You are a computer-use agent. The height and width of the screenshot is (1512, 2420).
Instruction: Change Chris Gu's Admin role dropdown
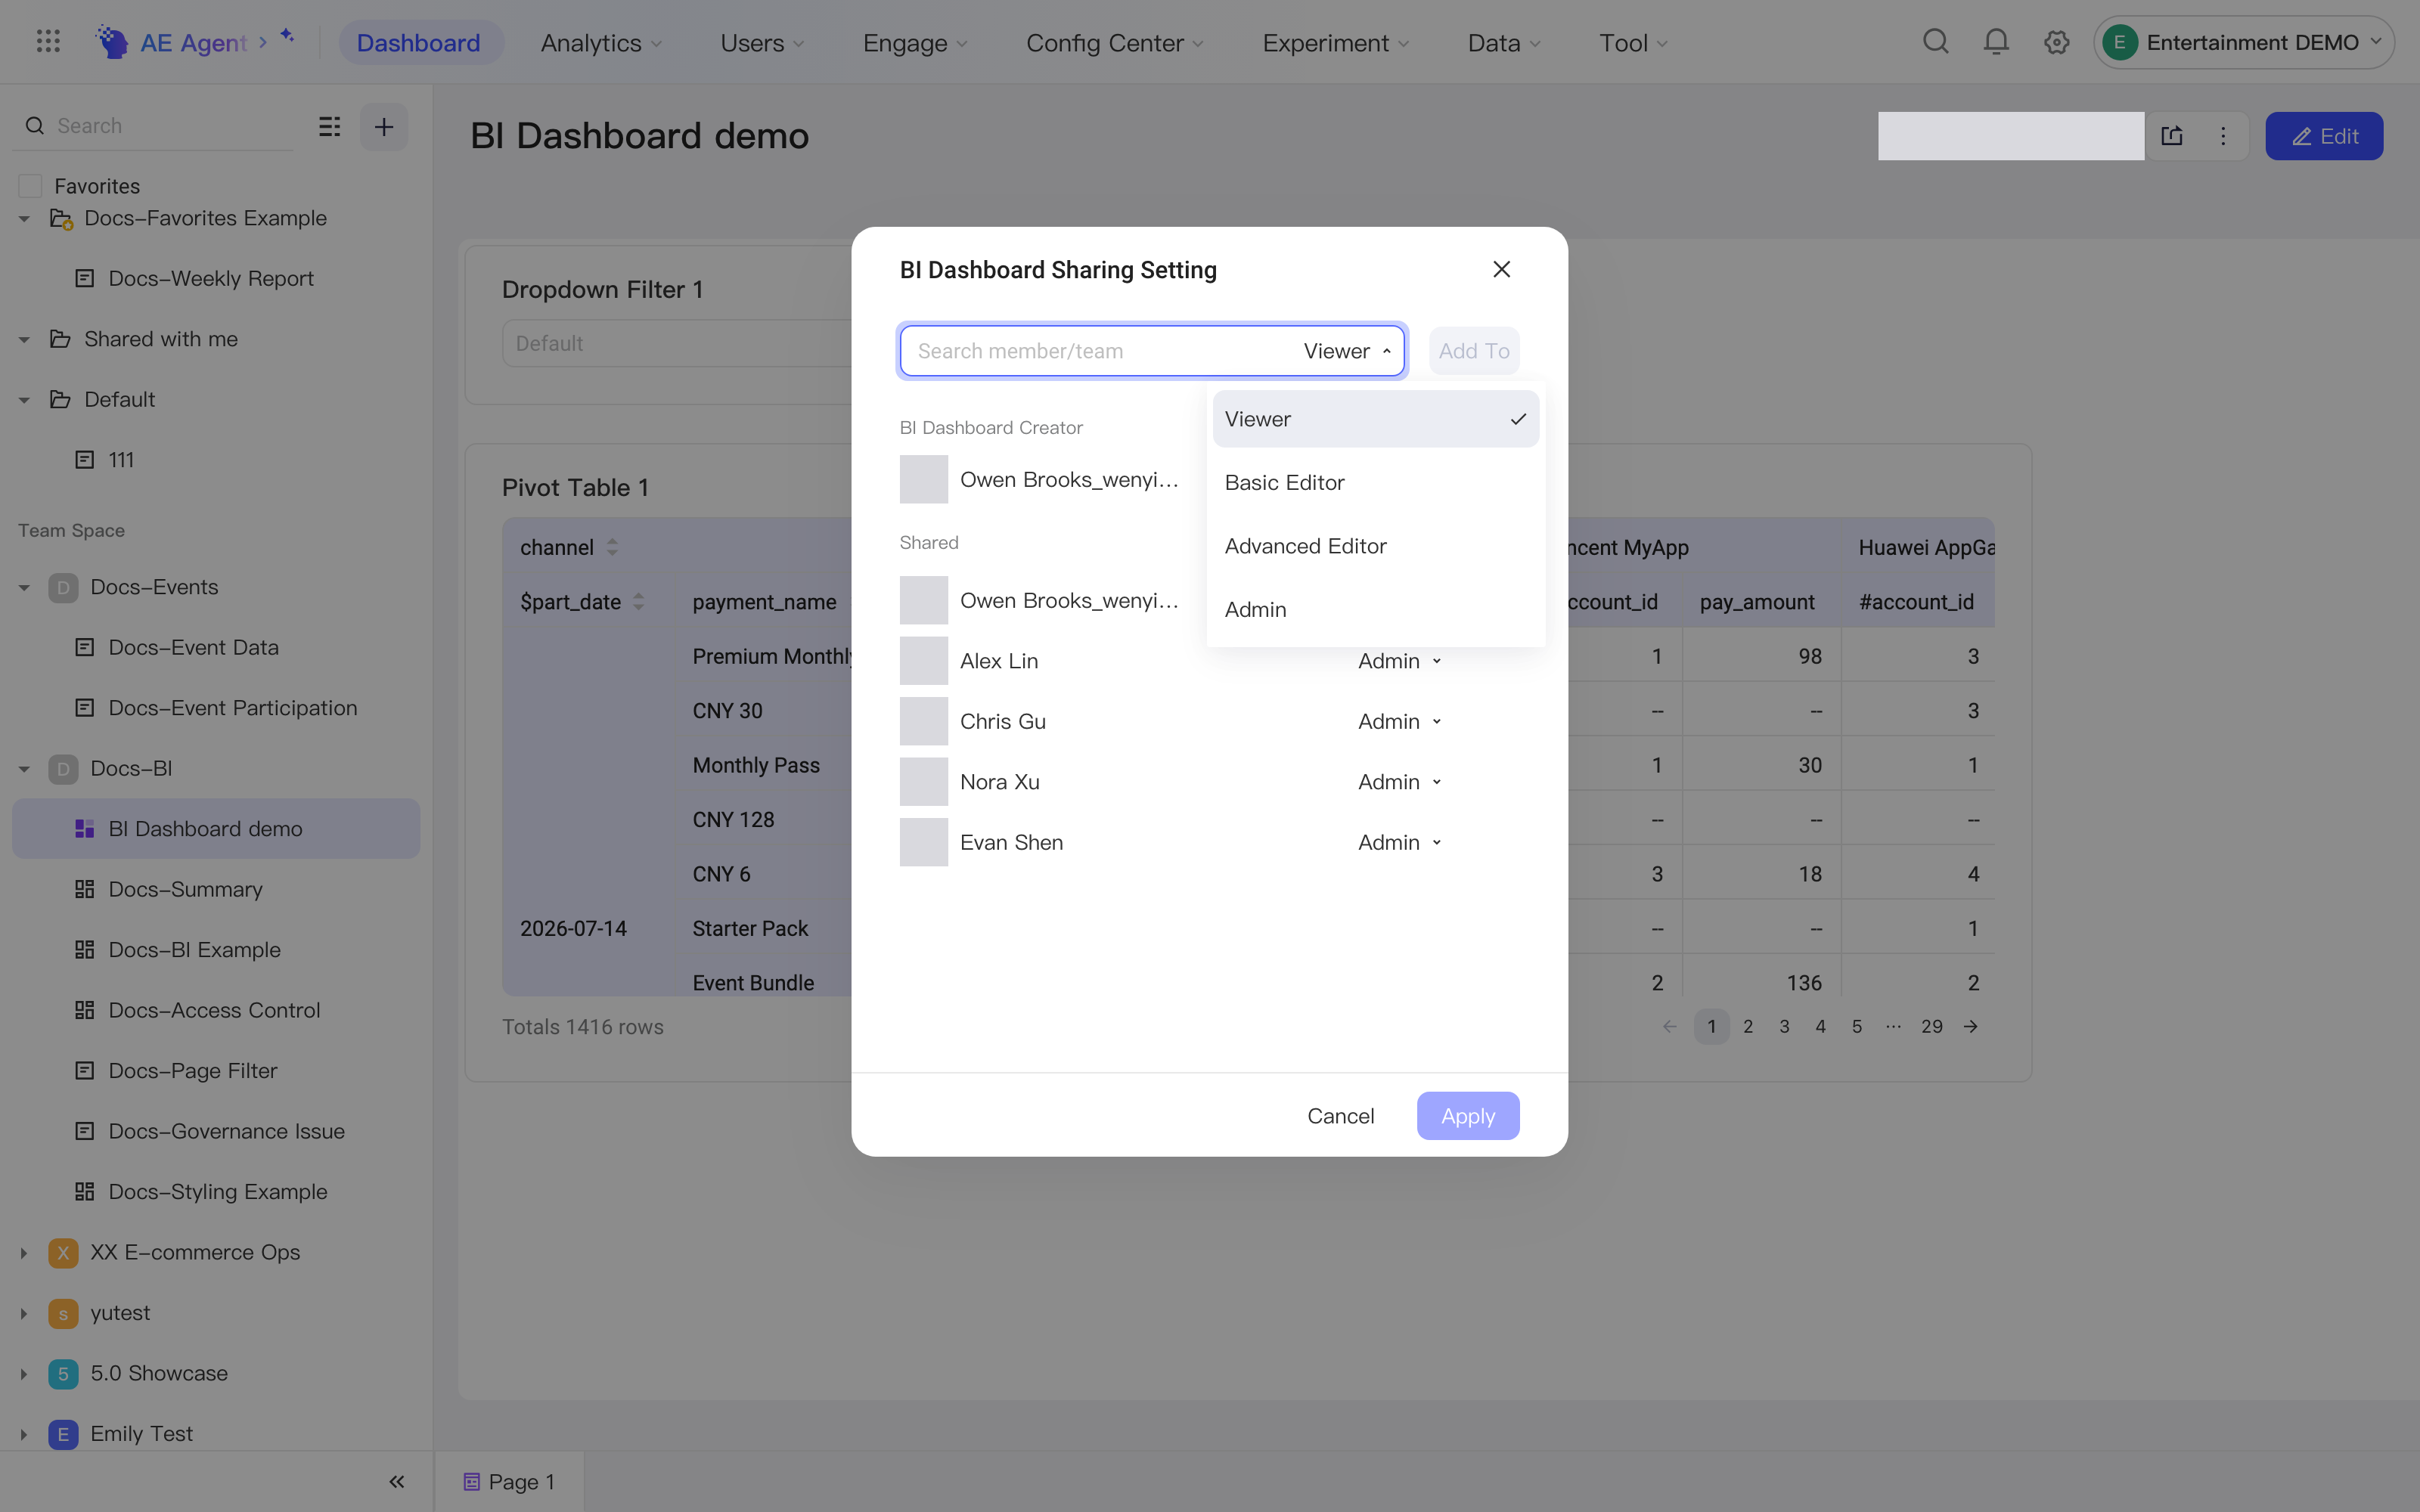tap(1399, 721)
